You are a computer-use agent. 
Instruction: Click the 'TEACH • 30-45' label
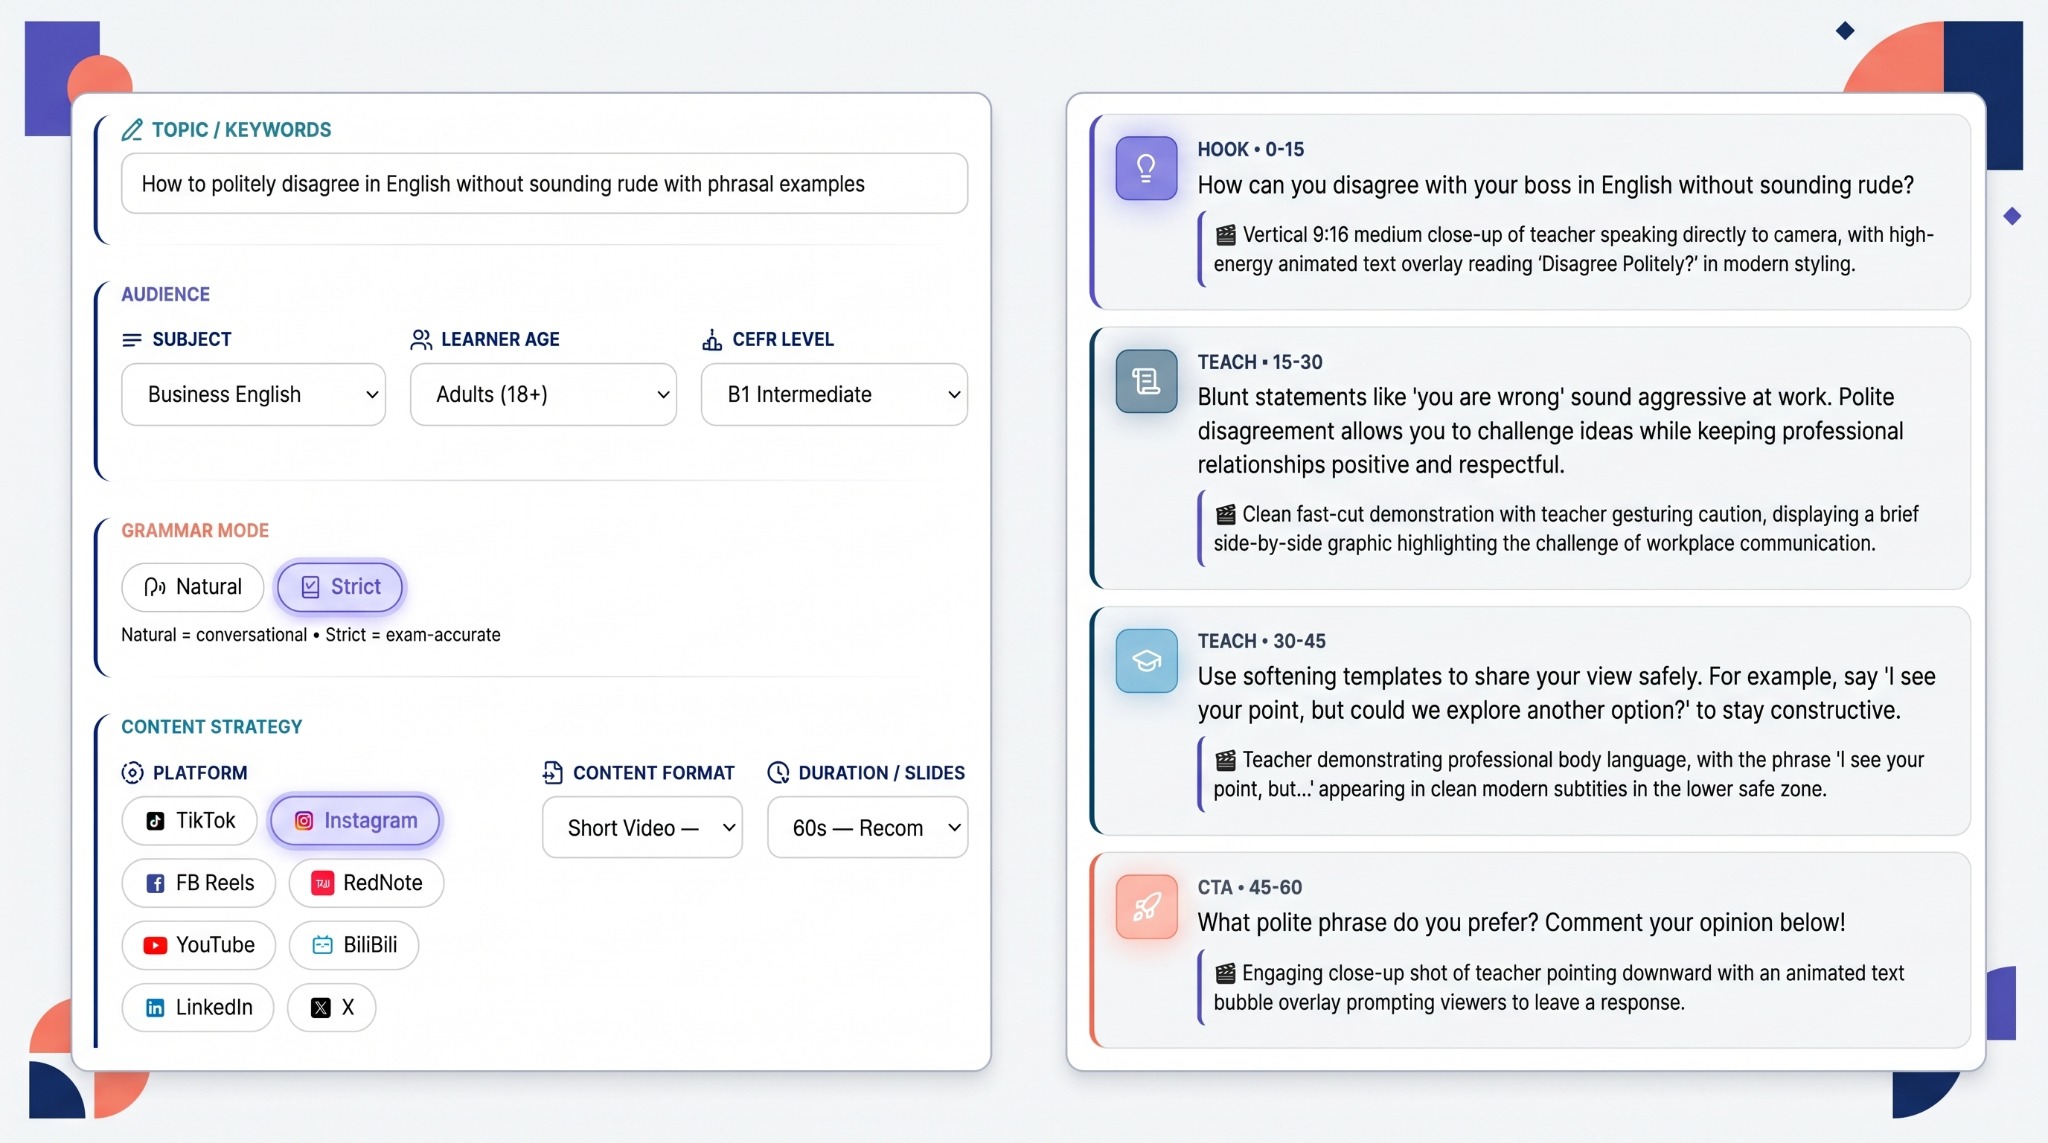click(1262, 642)
